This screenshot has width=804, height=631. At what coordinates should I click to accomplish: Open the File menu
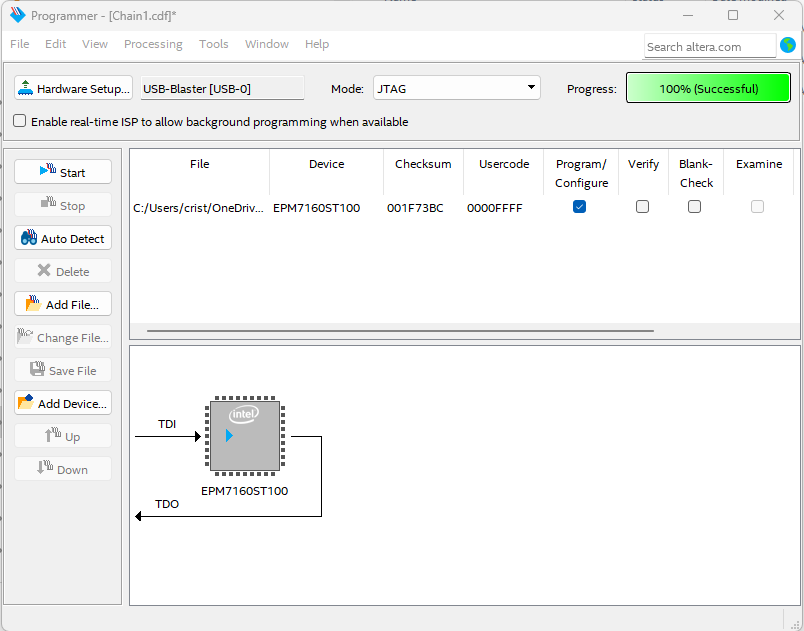coord(20,44)
